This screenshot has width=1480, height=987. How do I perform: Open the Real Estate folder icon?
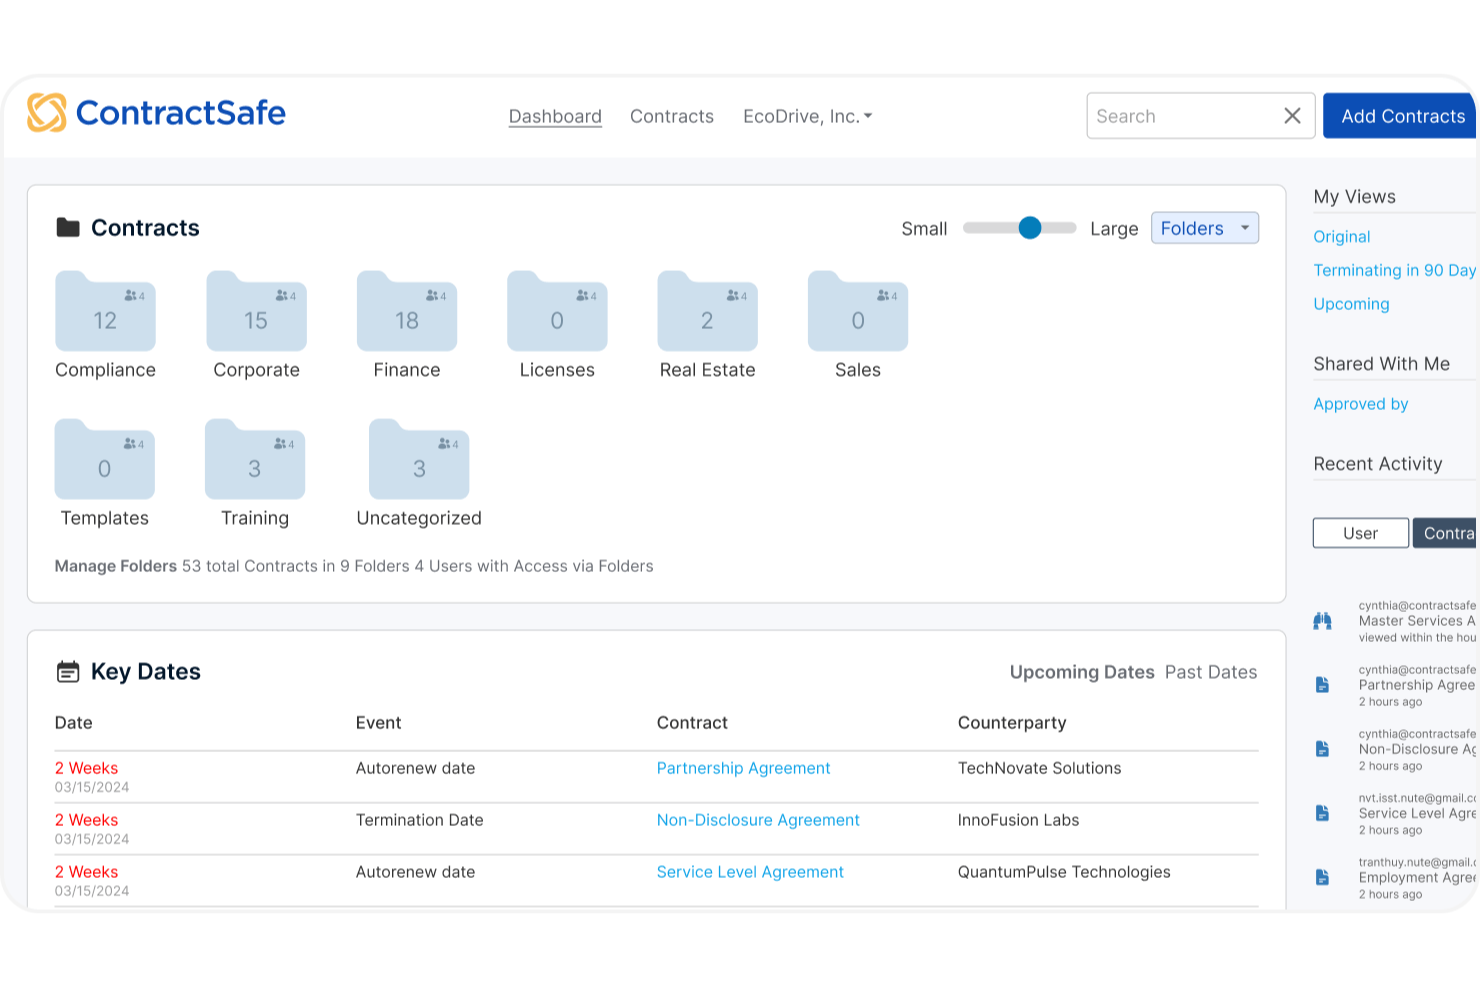tap(707, 311)
